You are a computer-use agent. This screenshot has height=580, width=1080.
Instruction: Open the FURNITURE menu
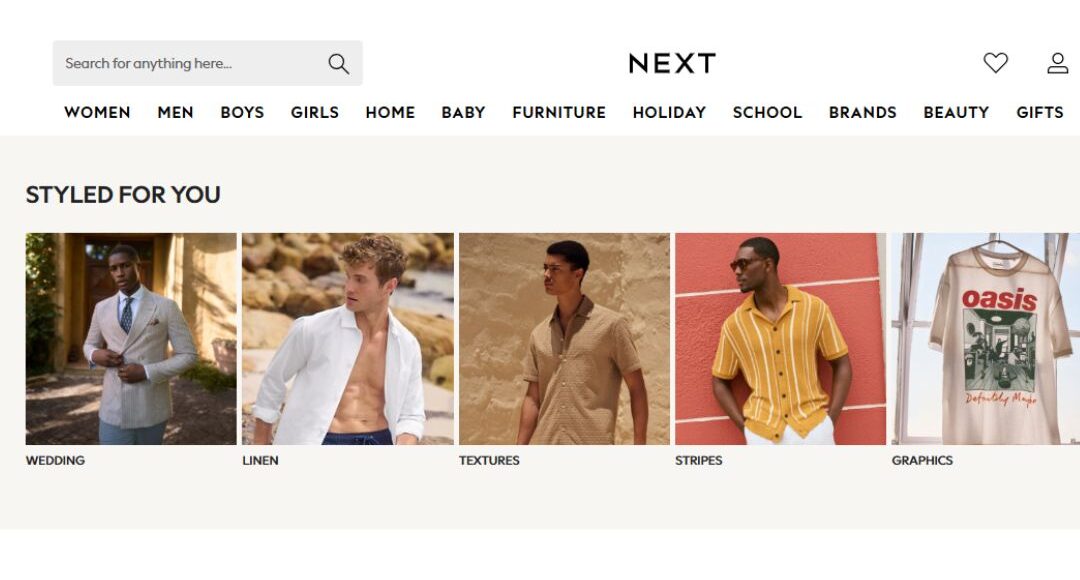coord(559,112)
